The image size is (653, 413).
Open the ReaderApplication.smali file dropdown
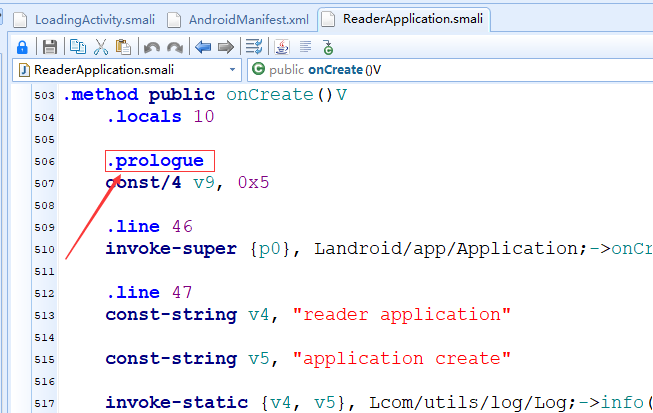pyautogui.click(x=127, y=70)
